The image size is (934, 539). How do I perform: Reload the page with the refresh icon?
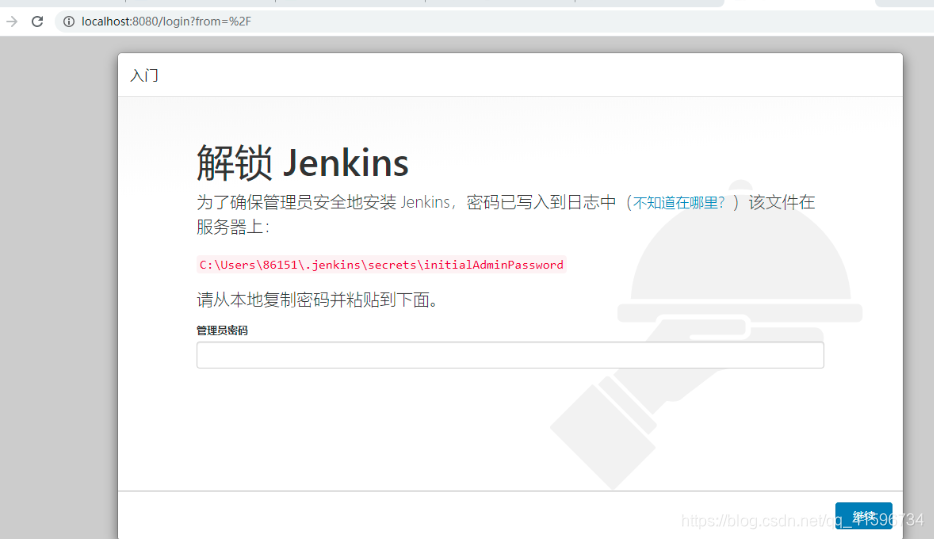point(38,21)
